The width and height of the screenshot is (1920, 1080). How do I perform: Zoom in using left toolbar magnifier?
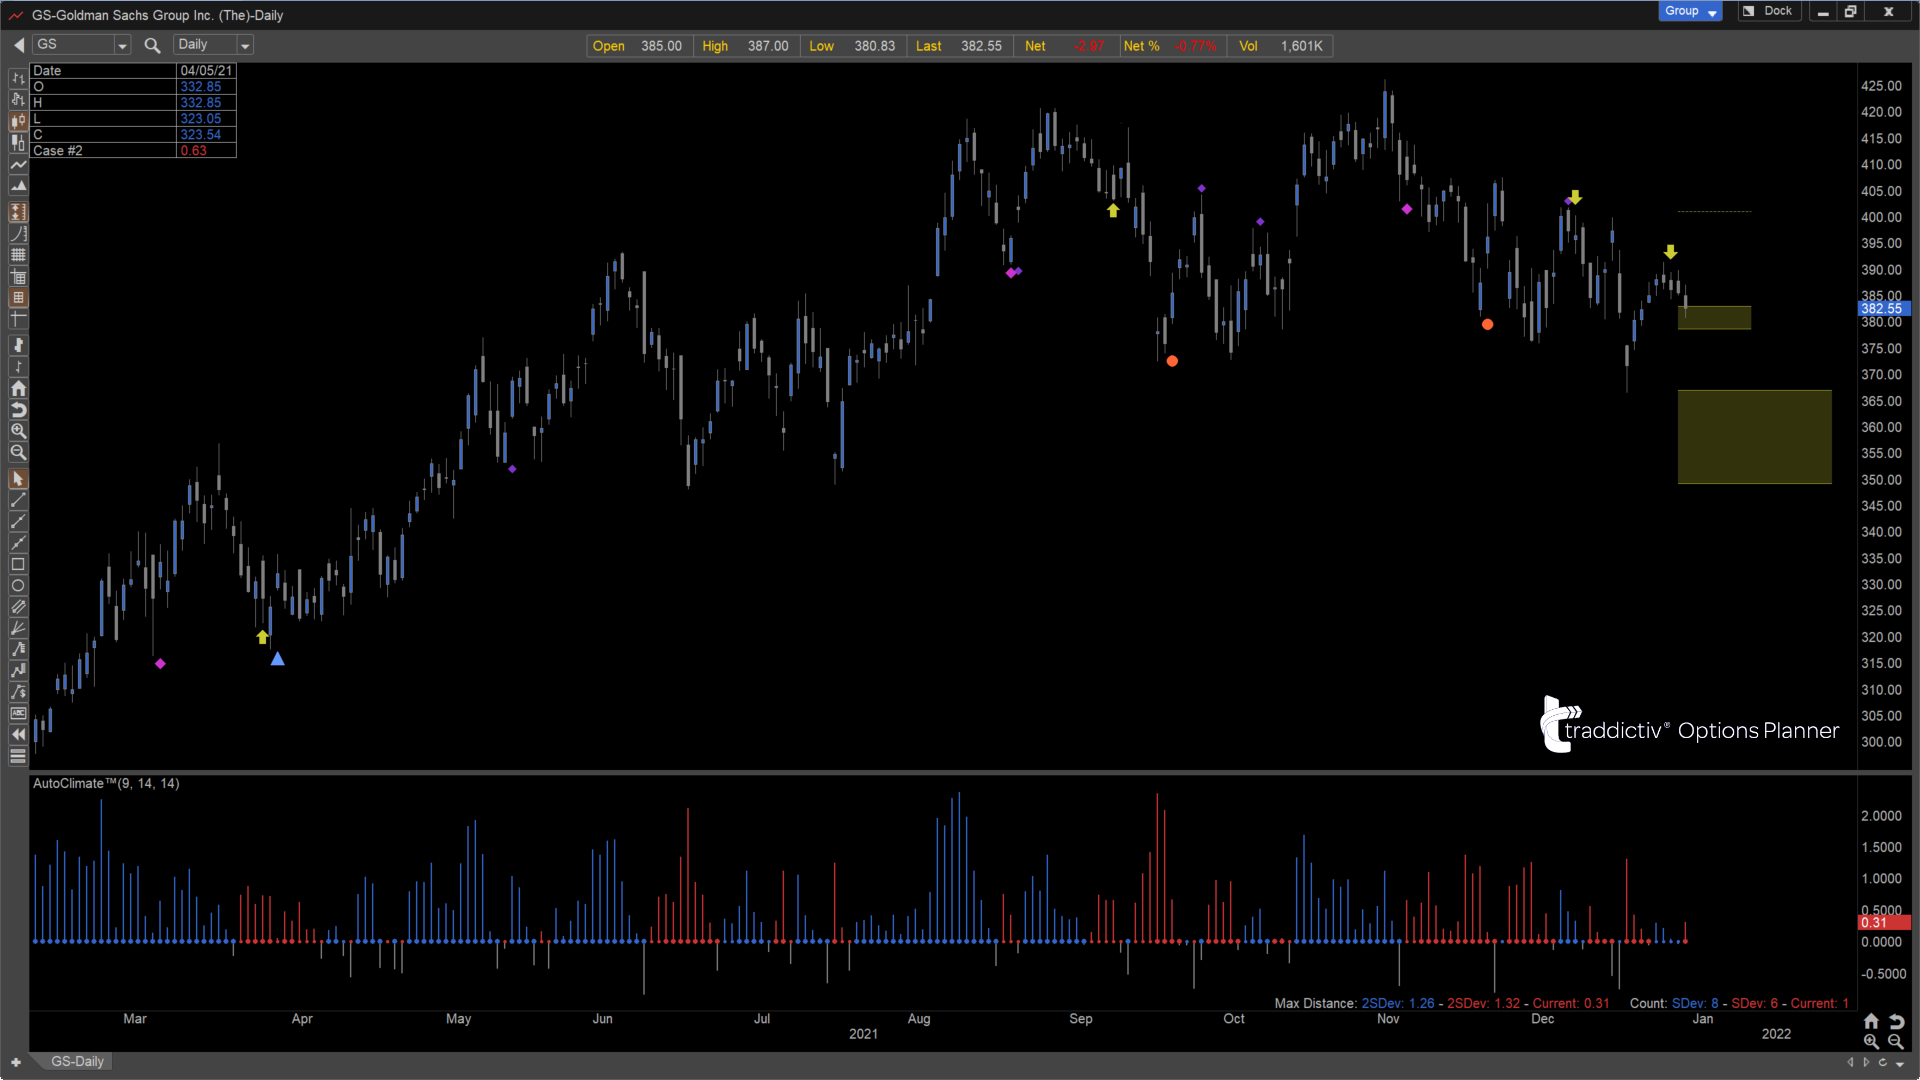pos(18,431)
